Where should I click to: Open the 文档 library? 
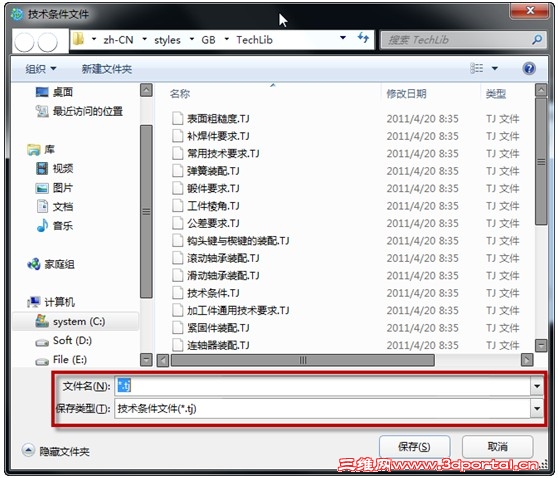tap(54, 206)
